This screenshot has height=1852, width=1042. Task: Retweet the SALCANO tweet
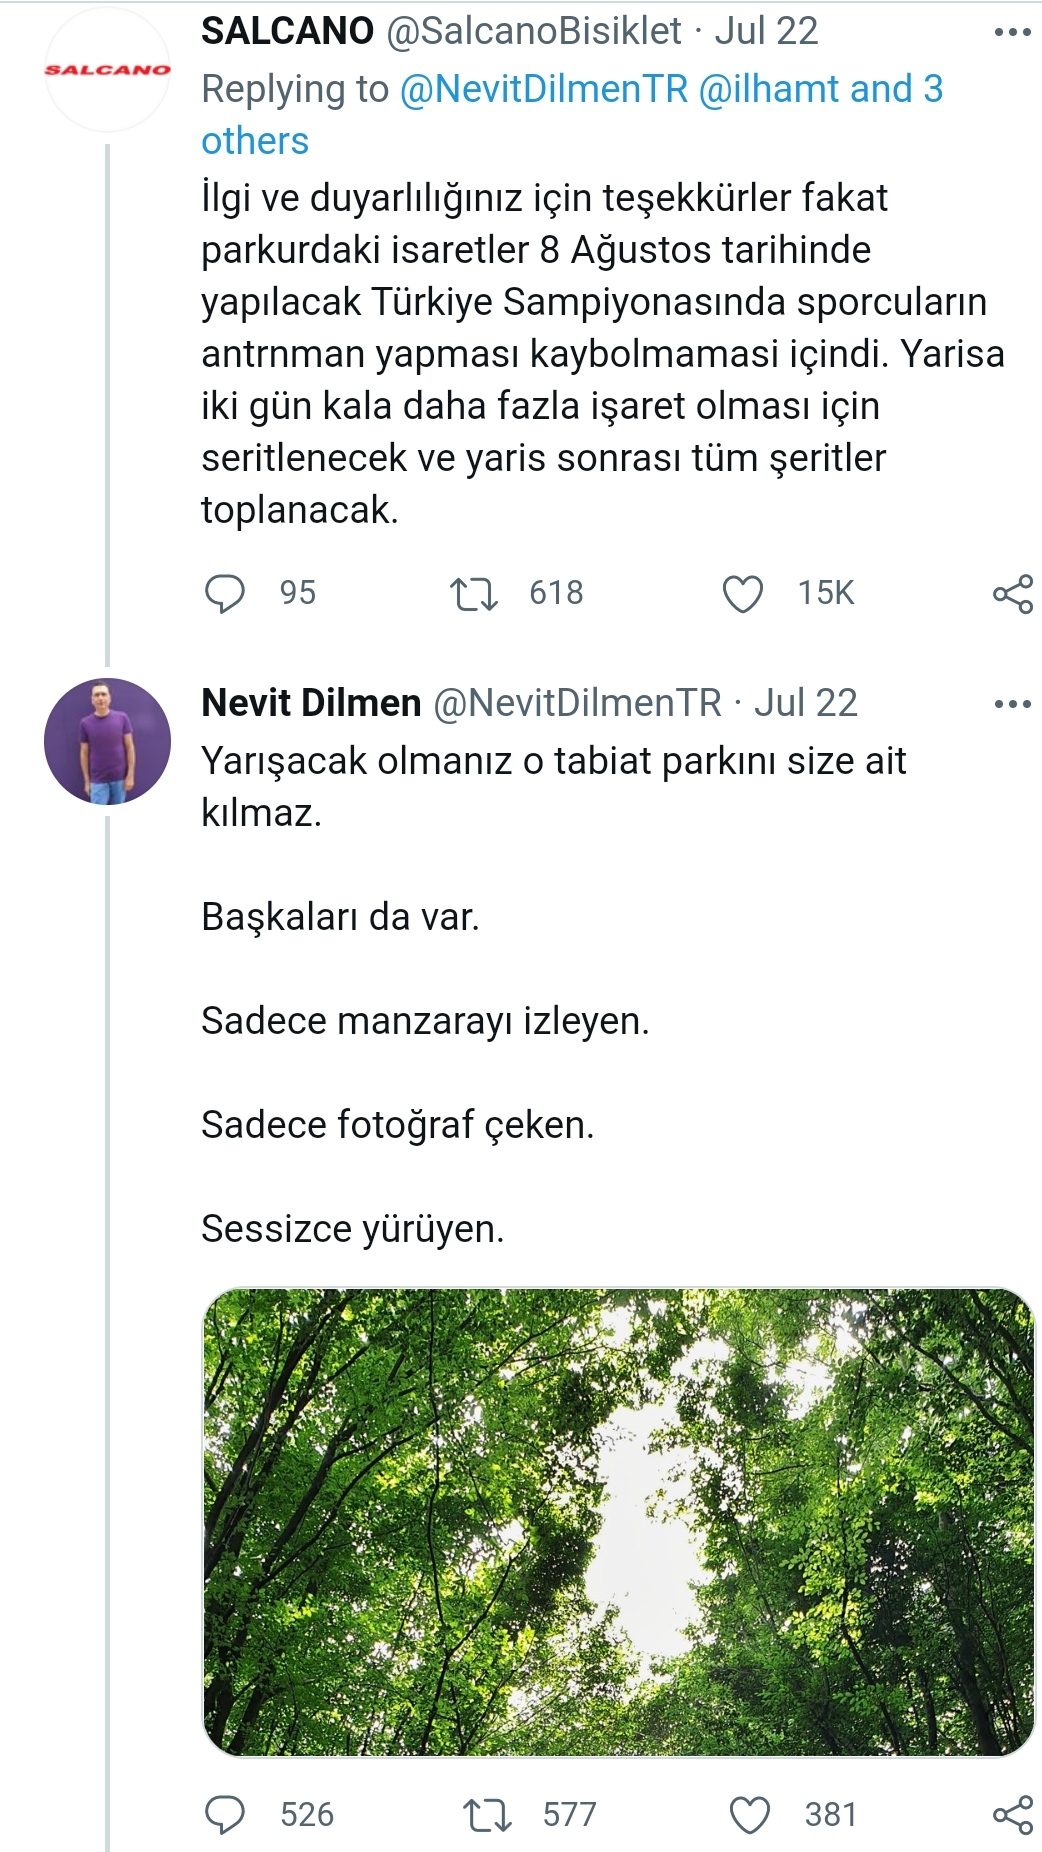pos(473,594)
